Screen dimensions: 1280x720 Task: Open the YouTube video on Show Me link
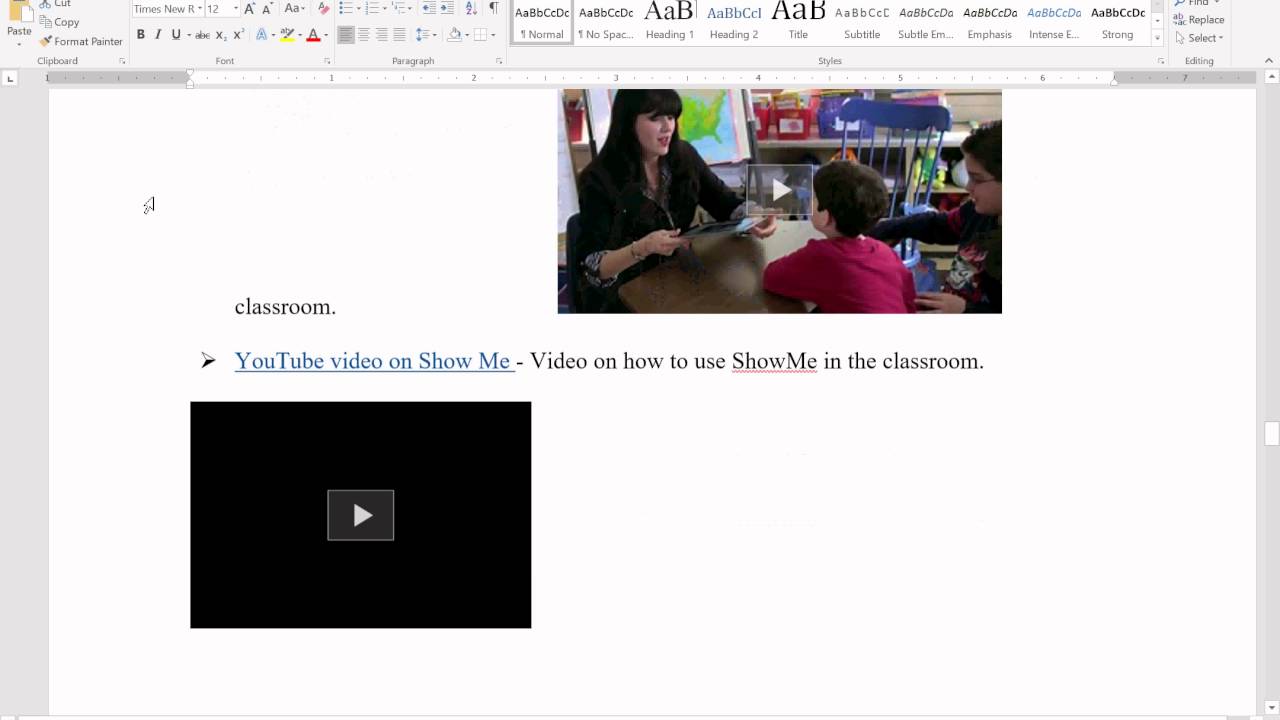pos(374,361)
